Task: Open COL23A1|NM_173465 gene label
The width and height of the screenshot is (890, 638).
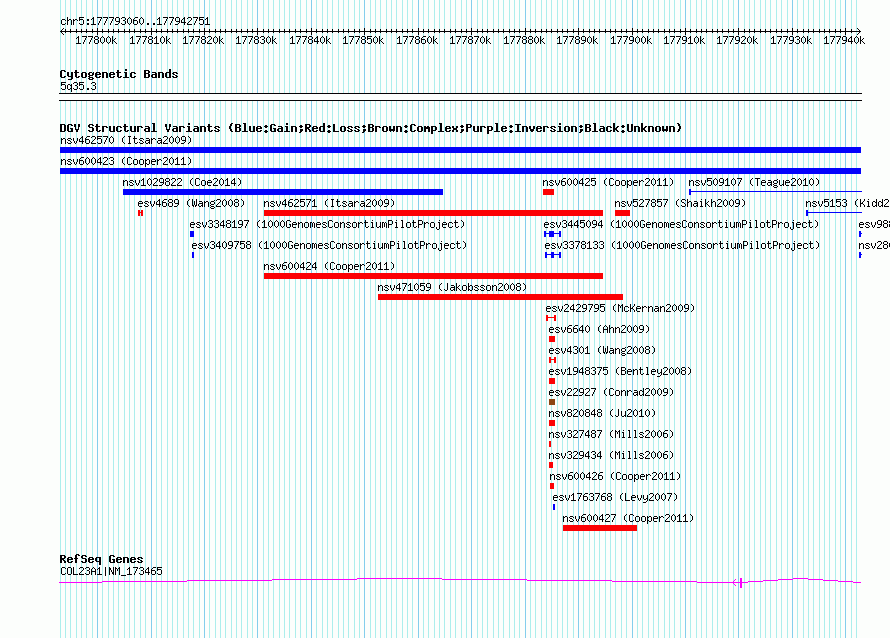Action: [x=111, y=571]
